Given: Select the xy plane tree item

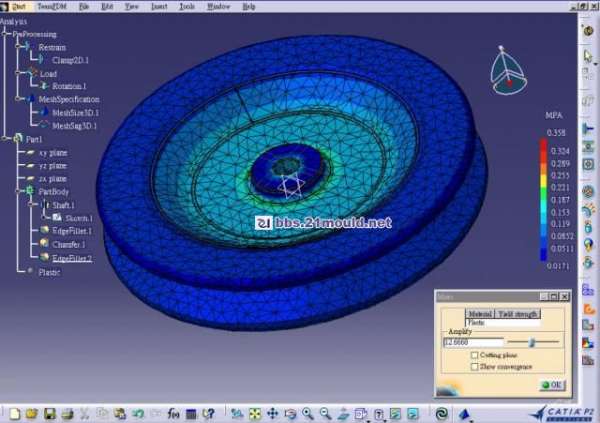Looking at the screenshot, I should [52, 151].
